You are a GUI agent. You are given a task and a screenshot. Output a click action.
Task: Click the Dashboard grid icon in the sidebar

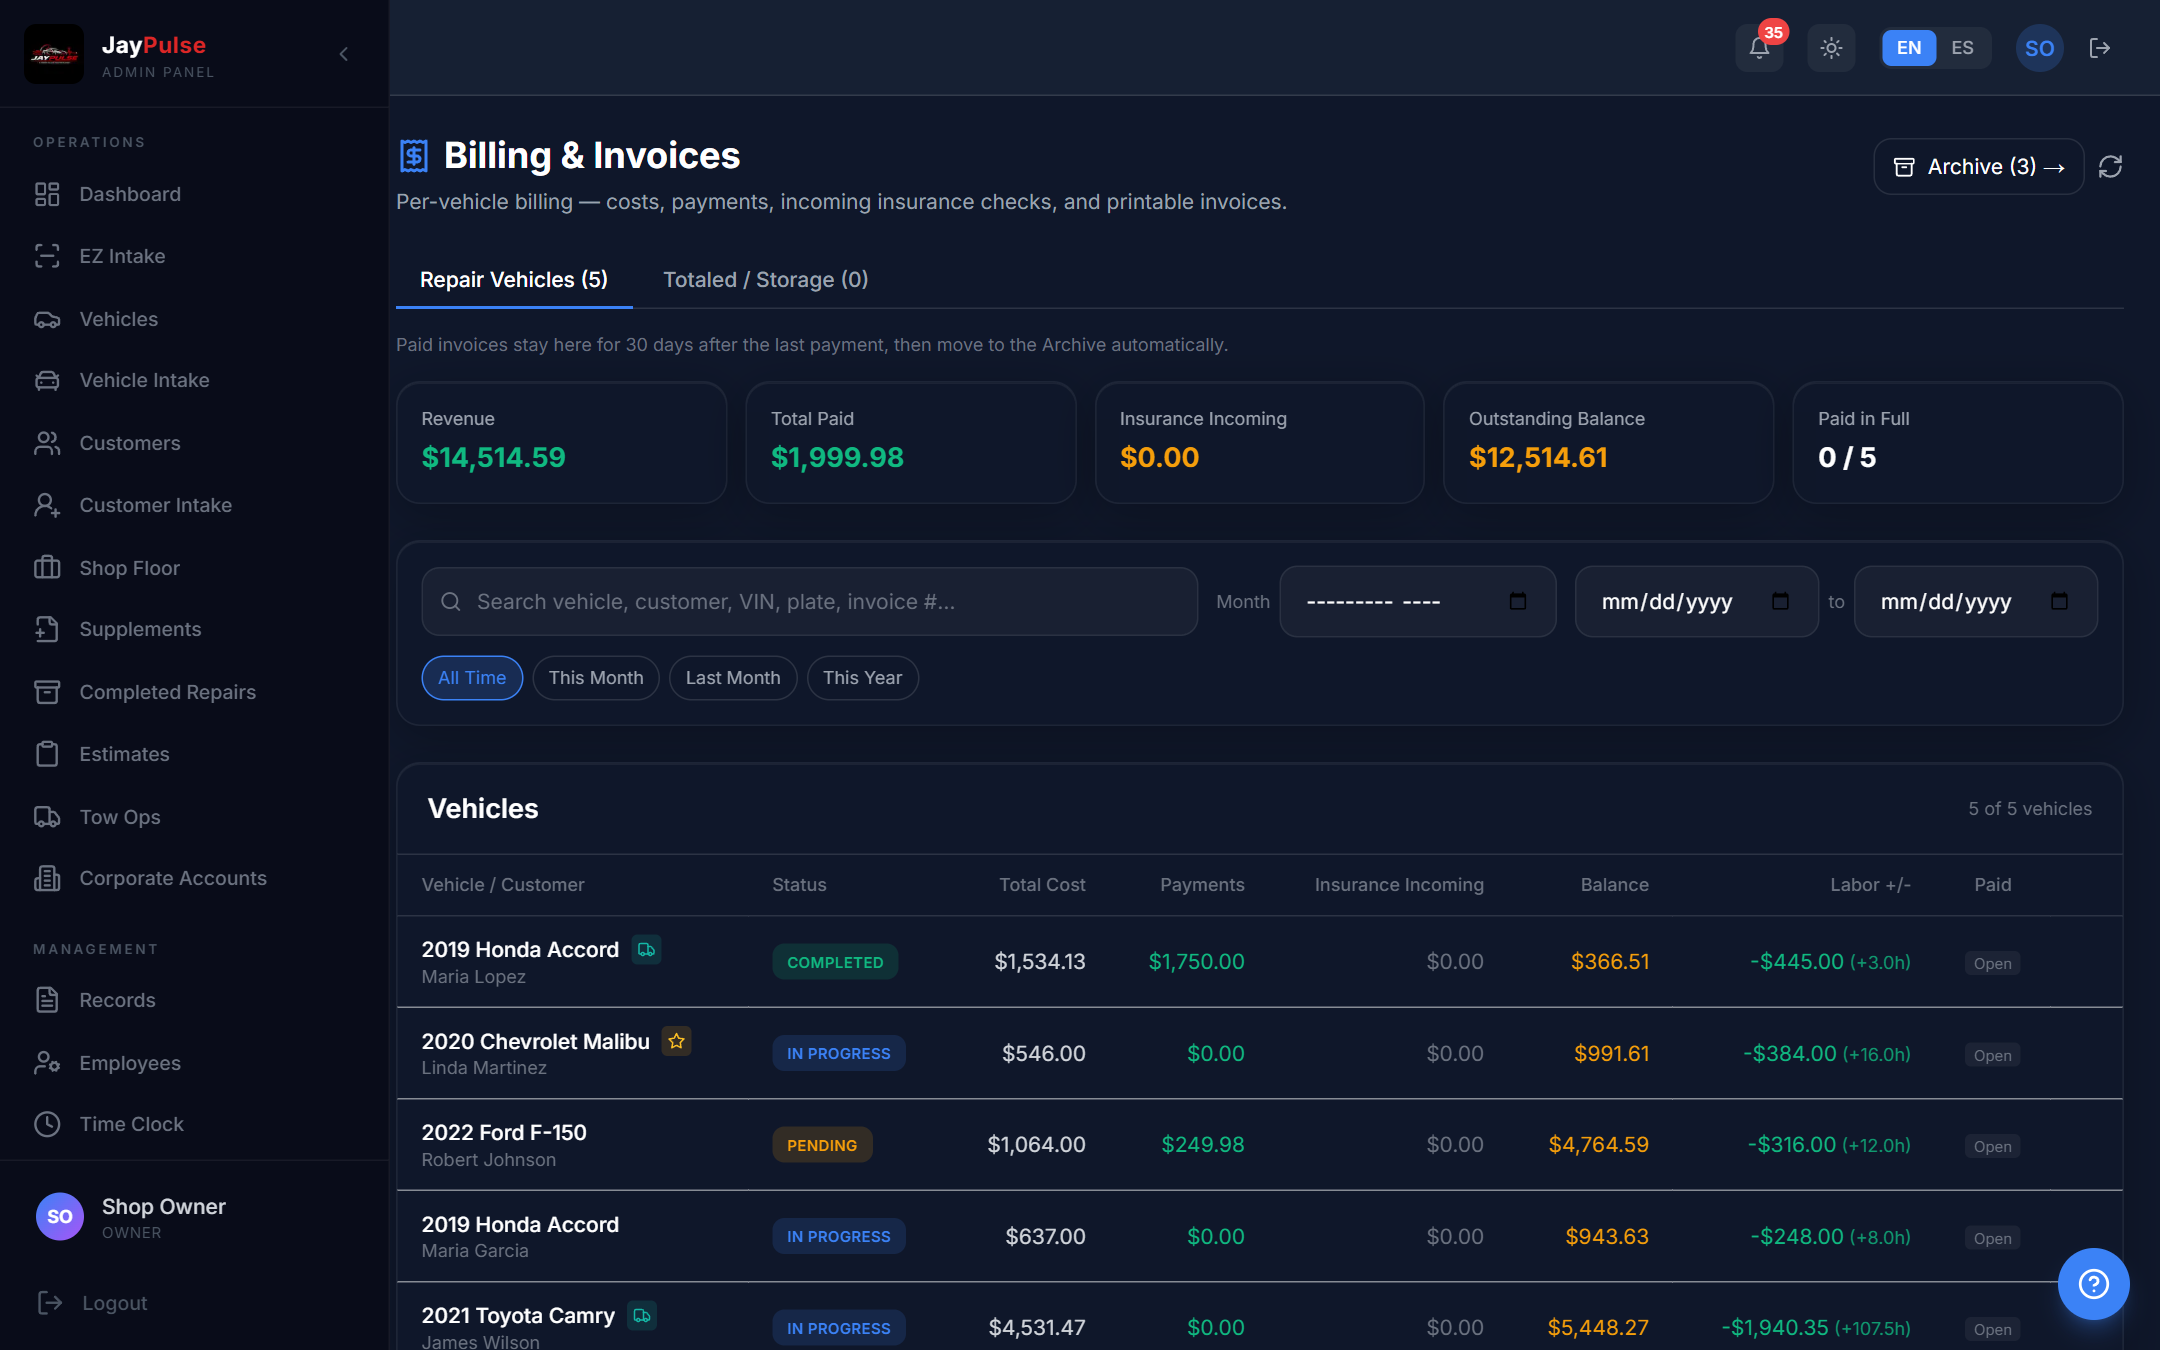[x=47, y=194]
